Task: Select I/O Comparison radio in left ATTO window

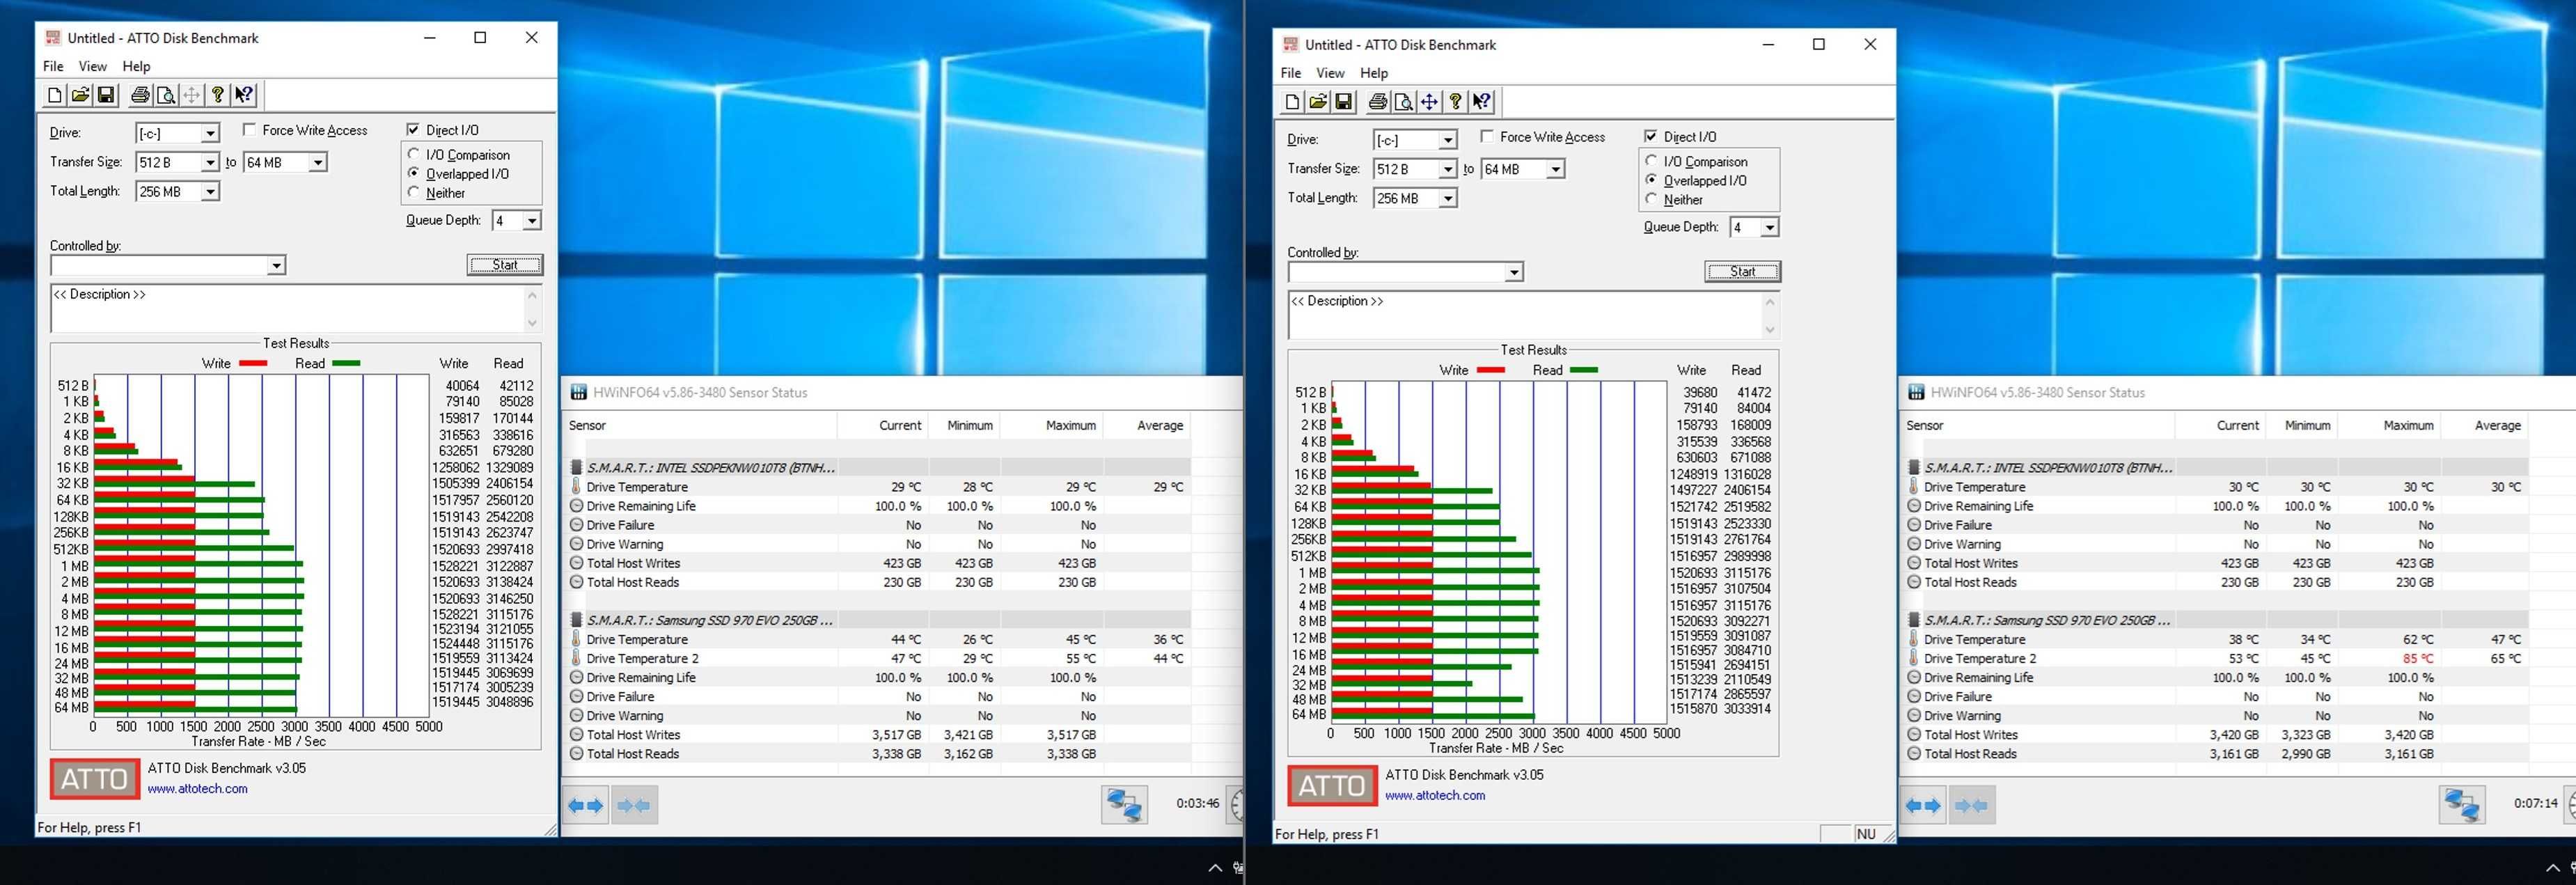Action: click(x=414, y=154)
